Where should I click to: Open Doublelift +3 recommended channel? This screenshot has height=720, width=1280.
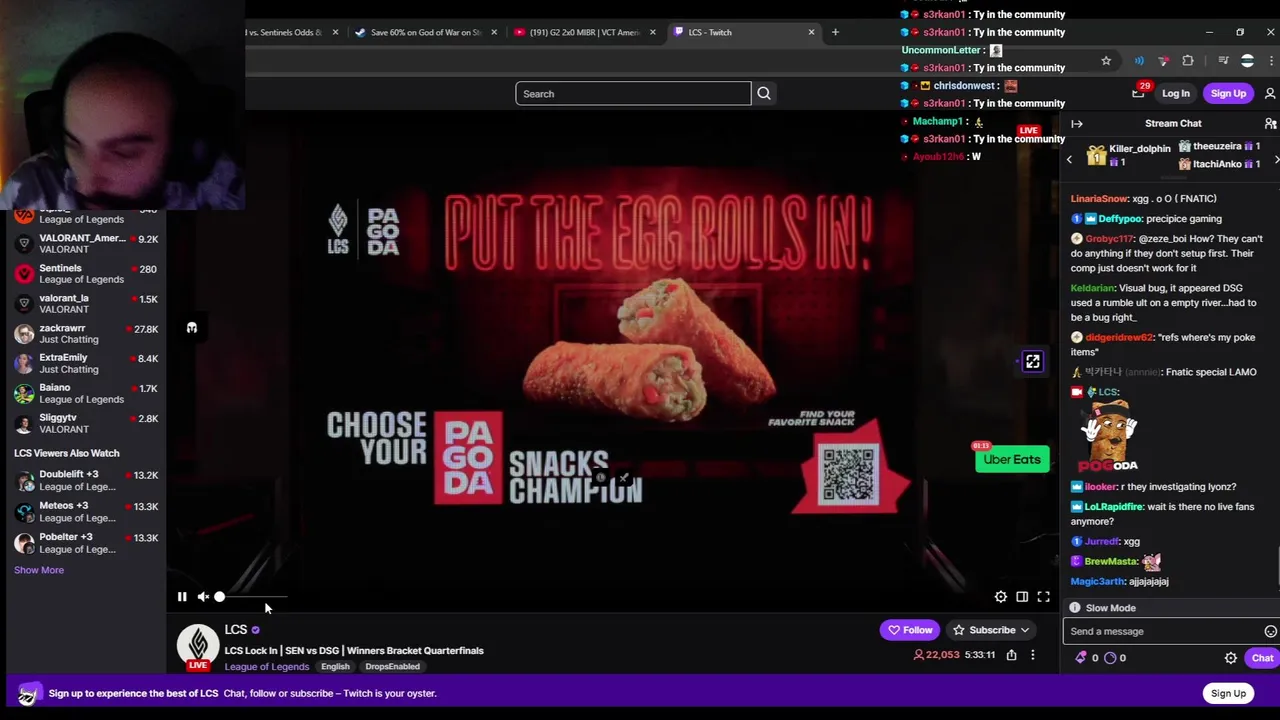pyautogui.click(x=85, y=480)
